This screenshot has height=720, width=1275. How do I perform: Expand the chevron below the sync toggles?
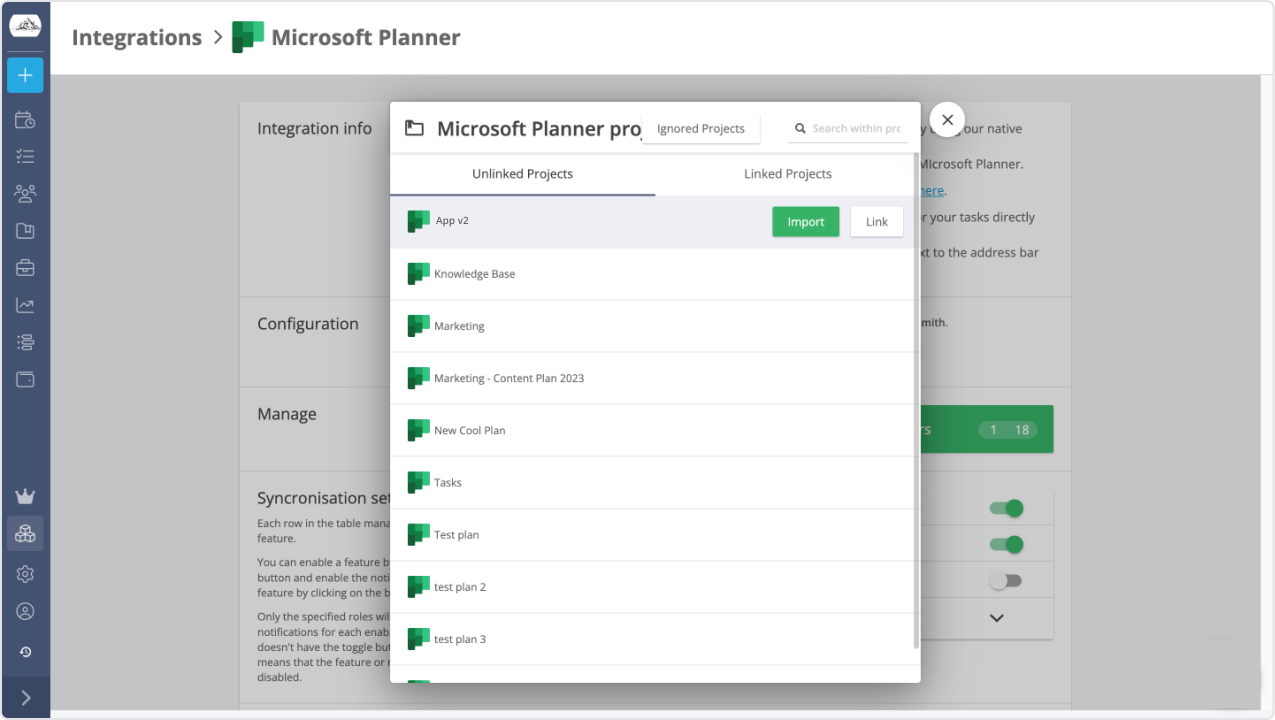(995, 618)
